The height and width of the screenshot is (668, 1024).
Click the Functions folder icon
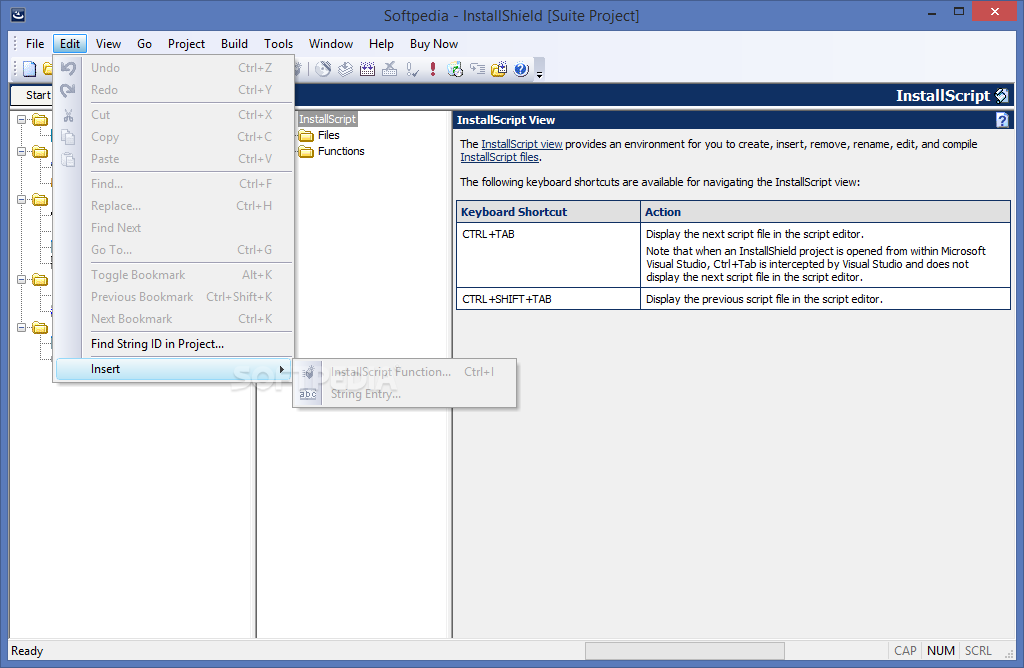[x=306, y=151]
